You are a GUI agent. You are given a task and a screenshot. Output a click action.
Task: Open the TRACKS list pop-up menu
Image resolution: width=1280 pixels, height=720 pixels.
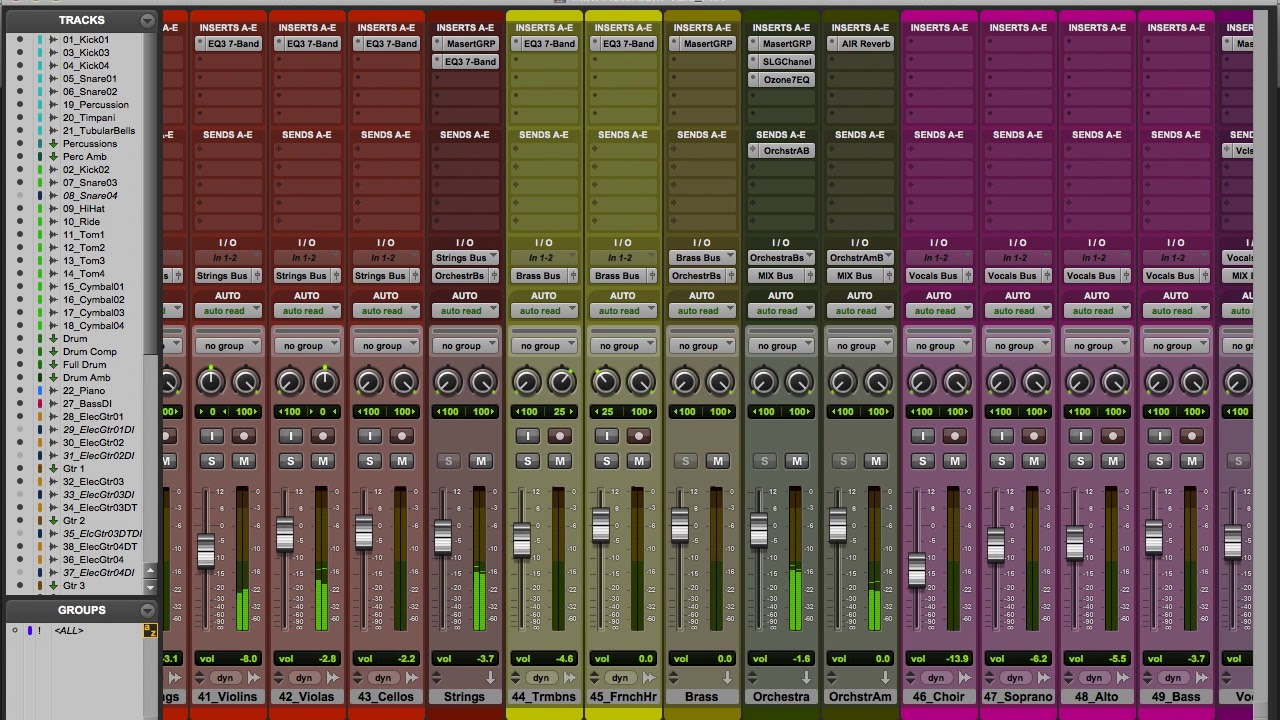(147, 20)
